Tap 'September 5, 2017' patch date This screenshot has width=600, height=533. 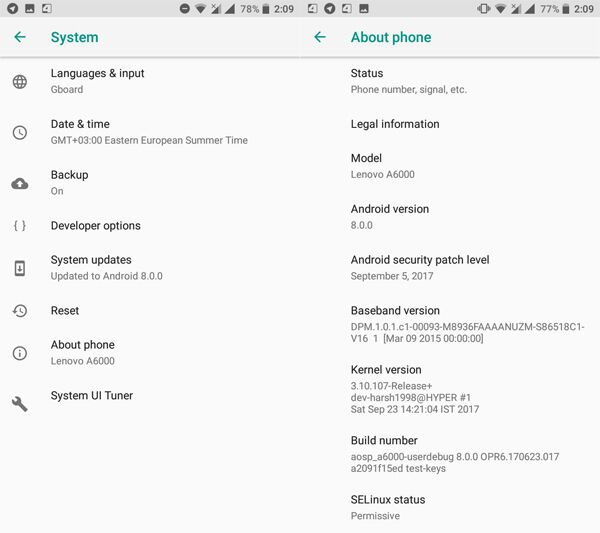point(392,276)
